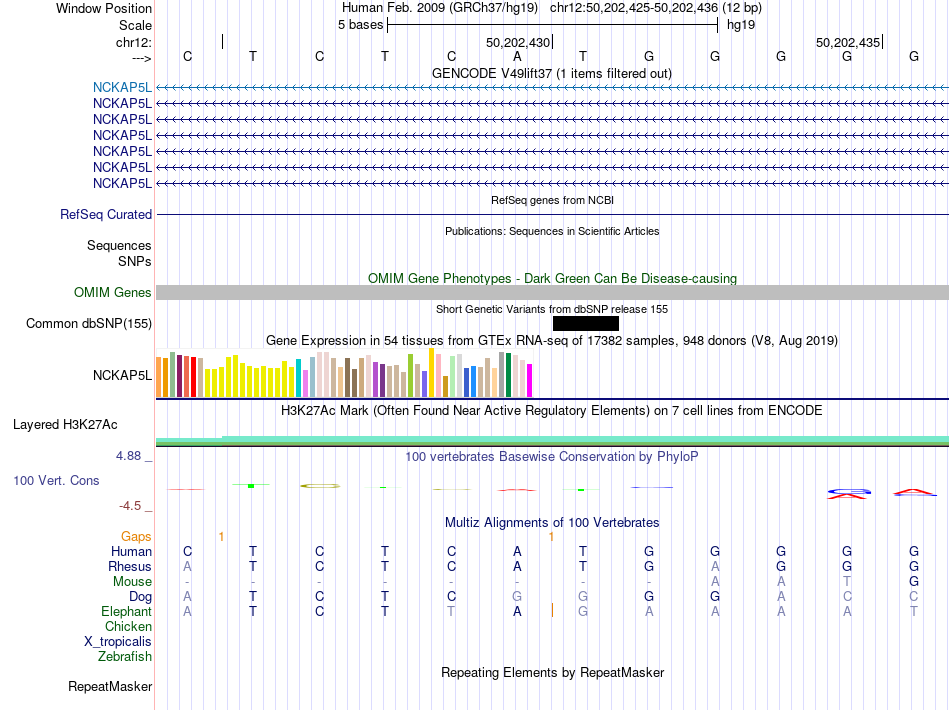The image size is (950, 710).
Task: Click the RepeatMasker track label
Action: [x=110, y=686]
